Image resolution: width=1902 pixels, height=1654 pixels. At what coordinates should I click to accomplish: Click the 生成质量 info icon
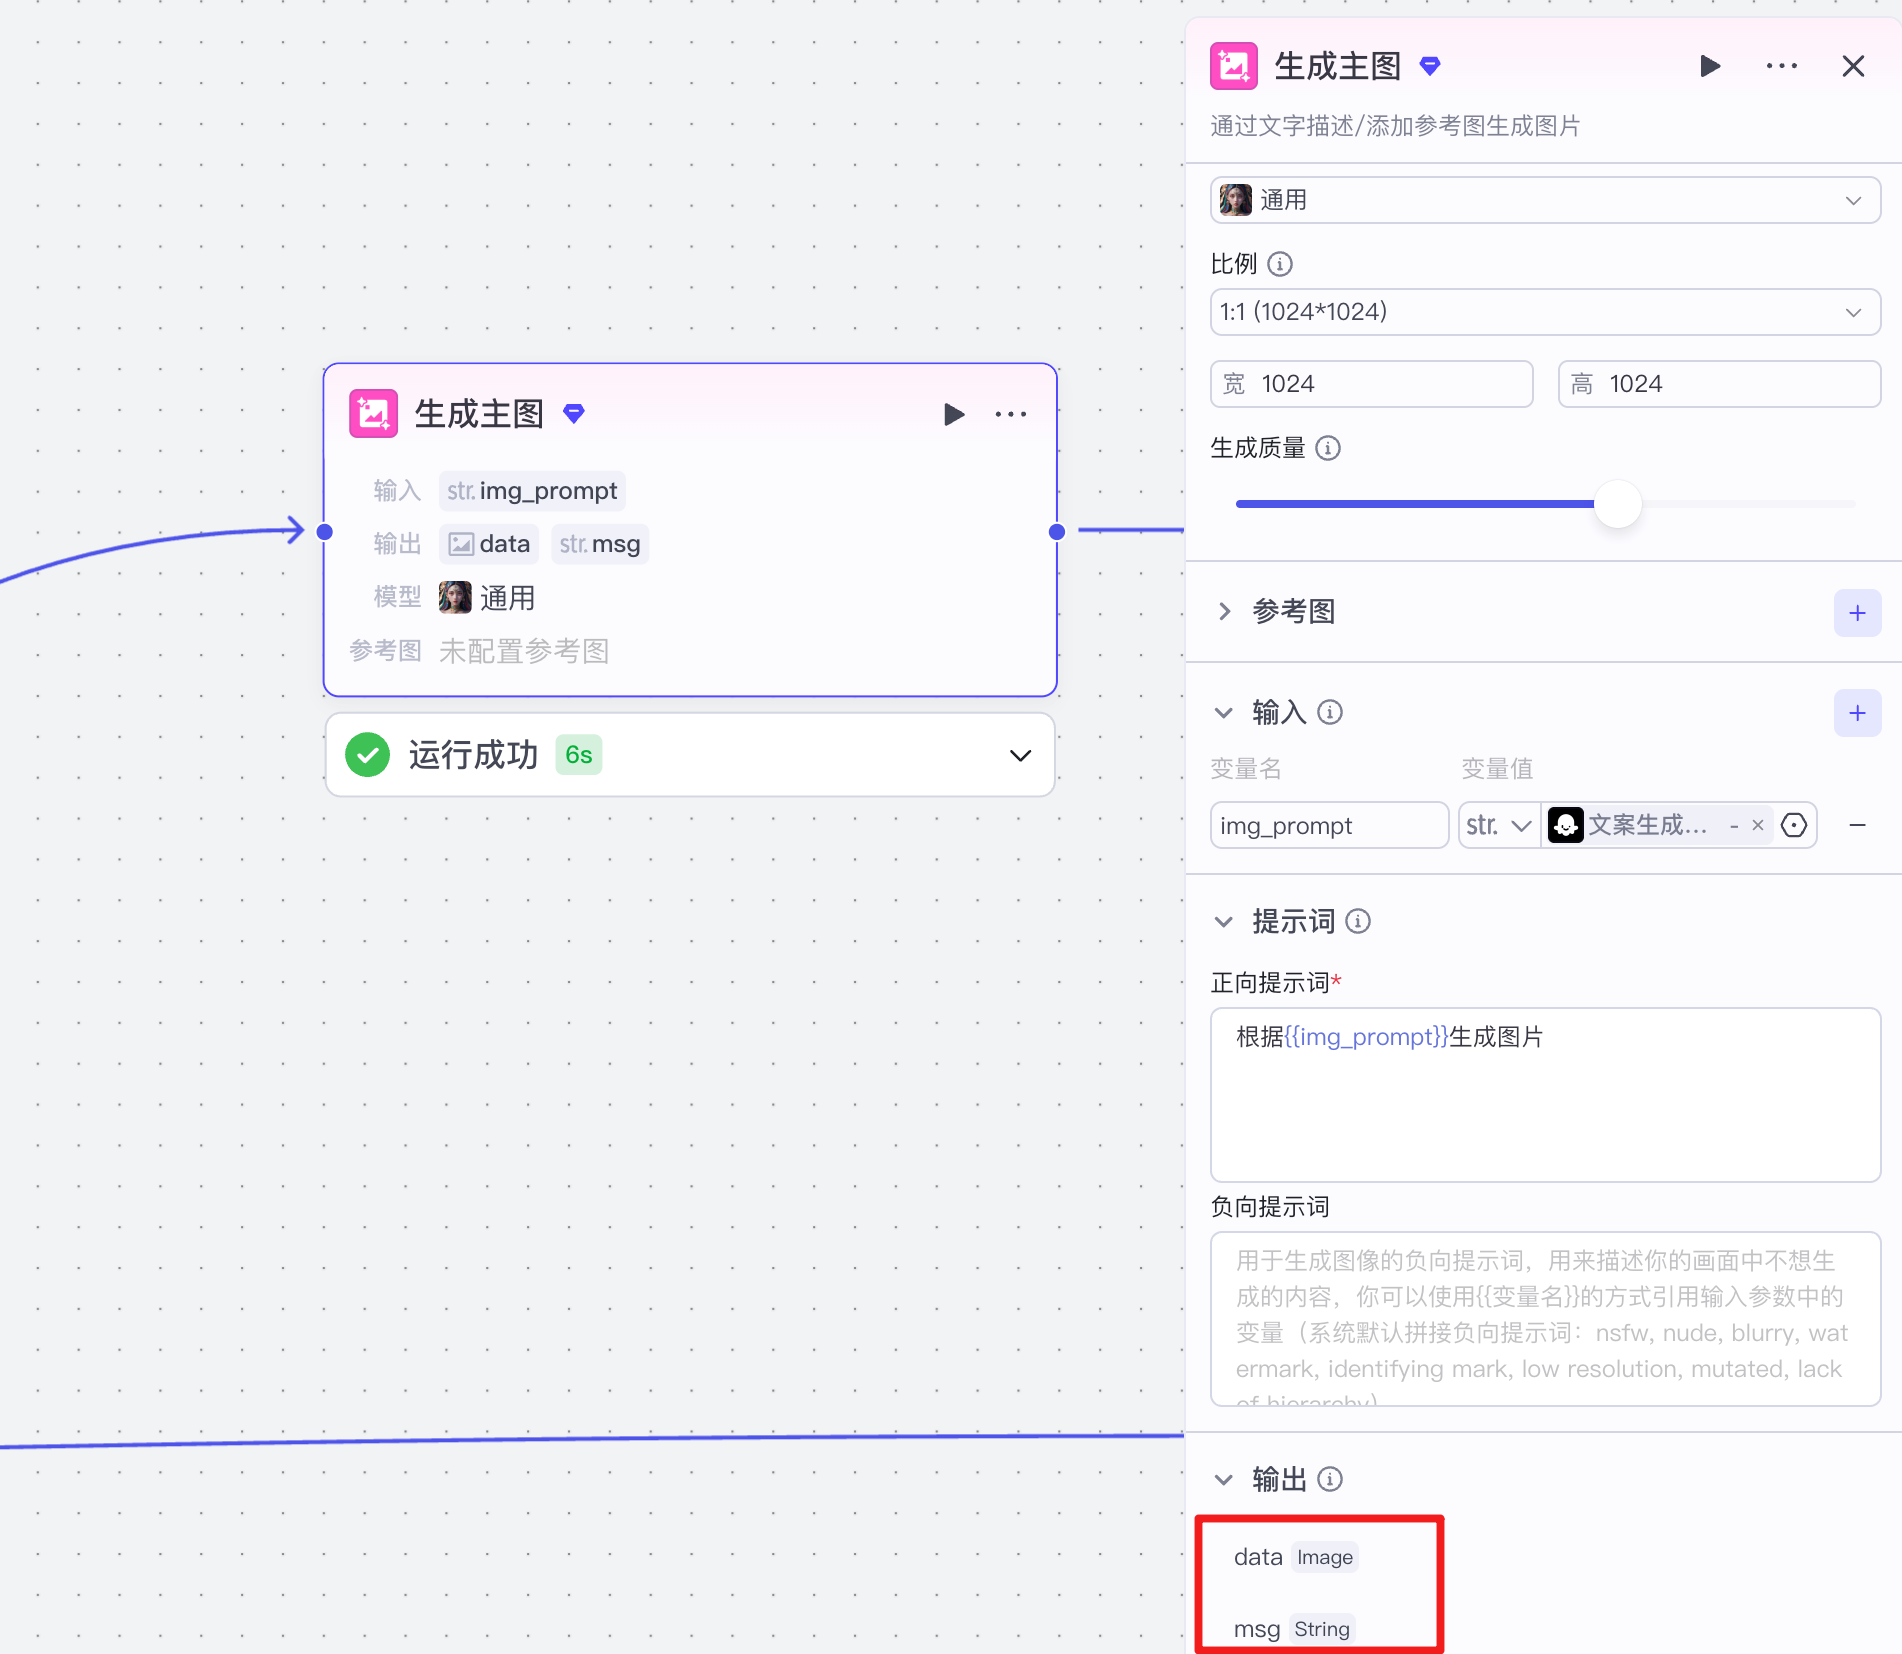point(1328,448)
